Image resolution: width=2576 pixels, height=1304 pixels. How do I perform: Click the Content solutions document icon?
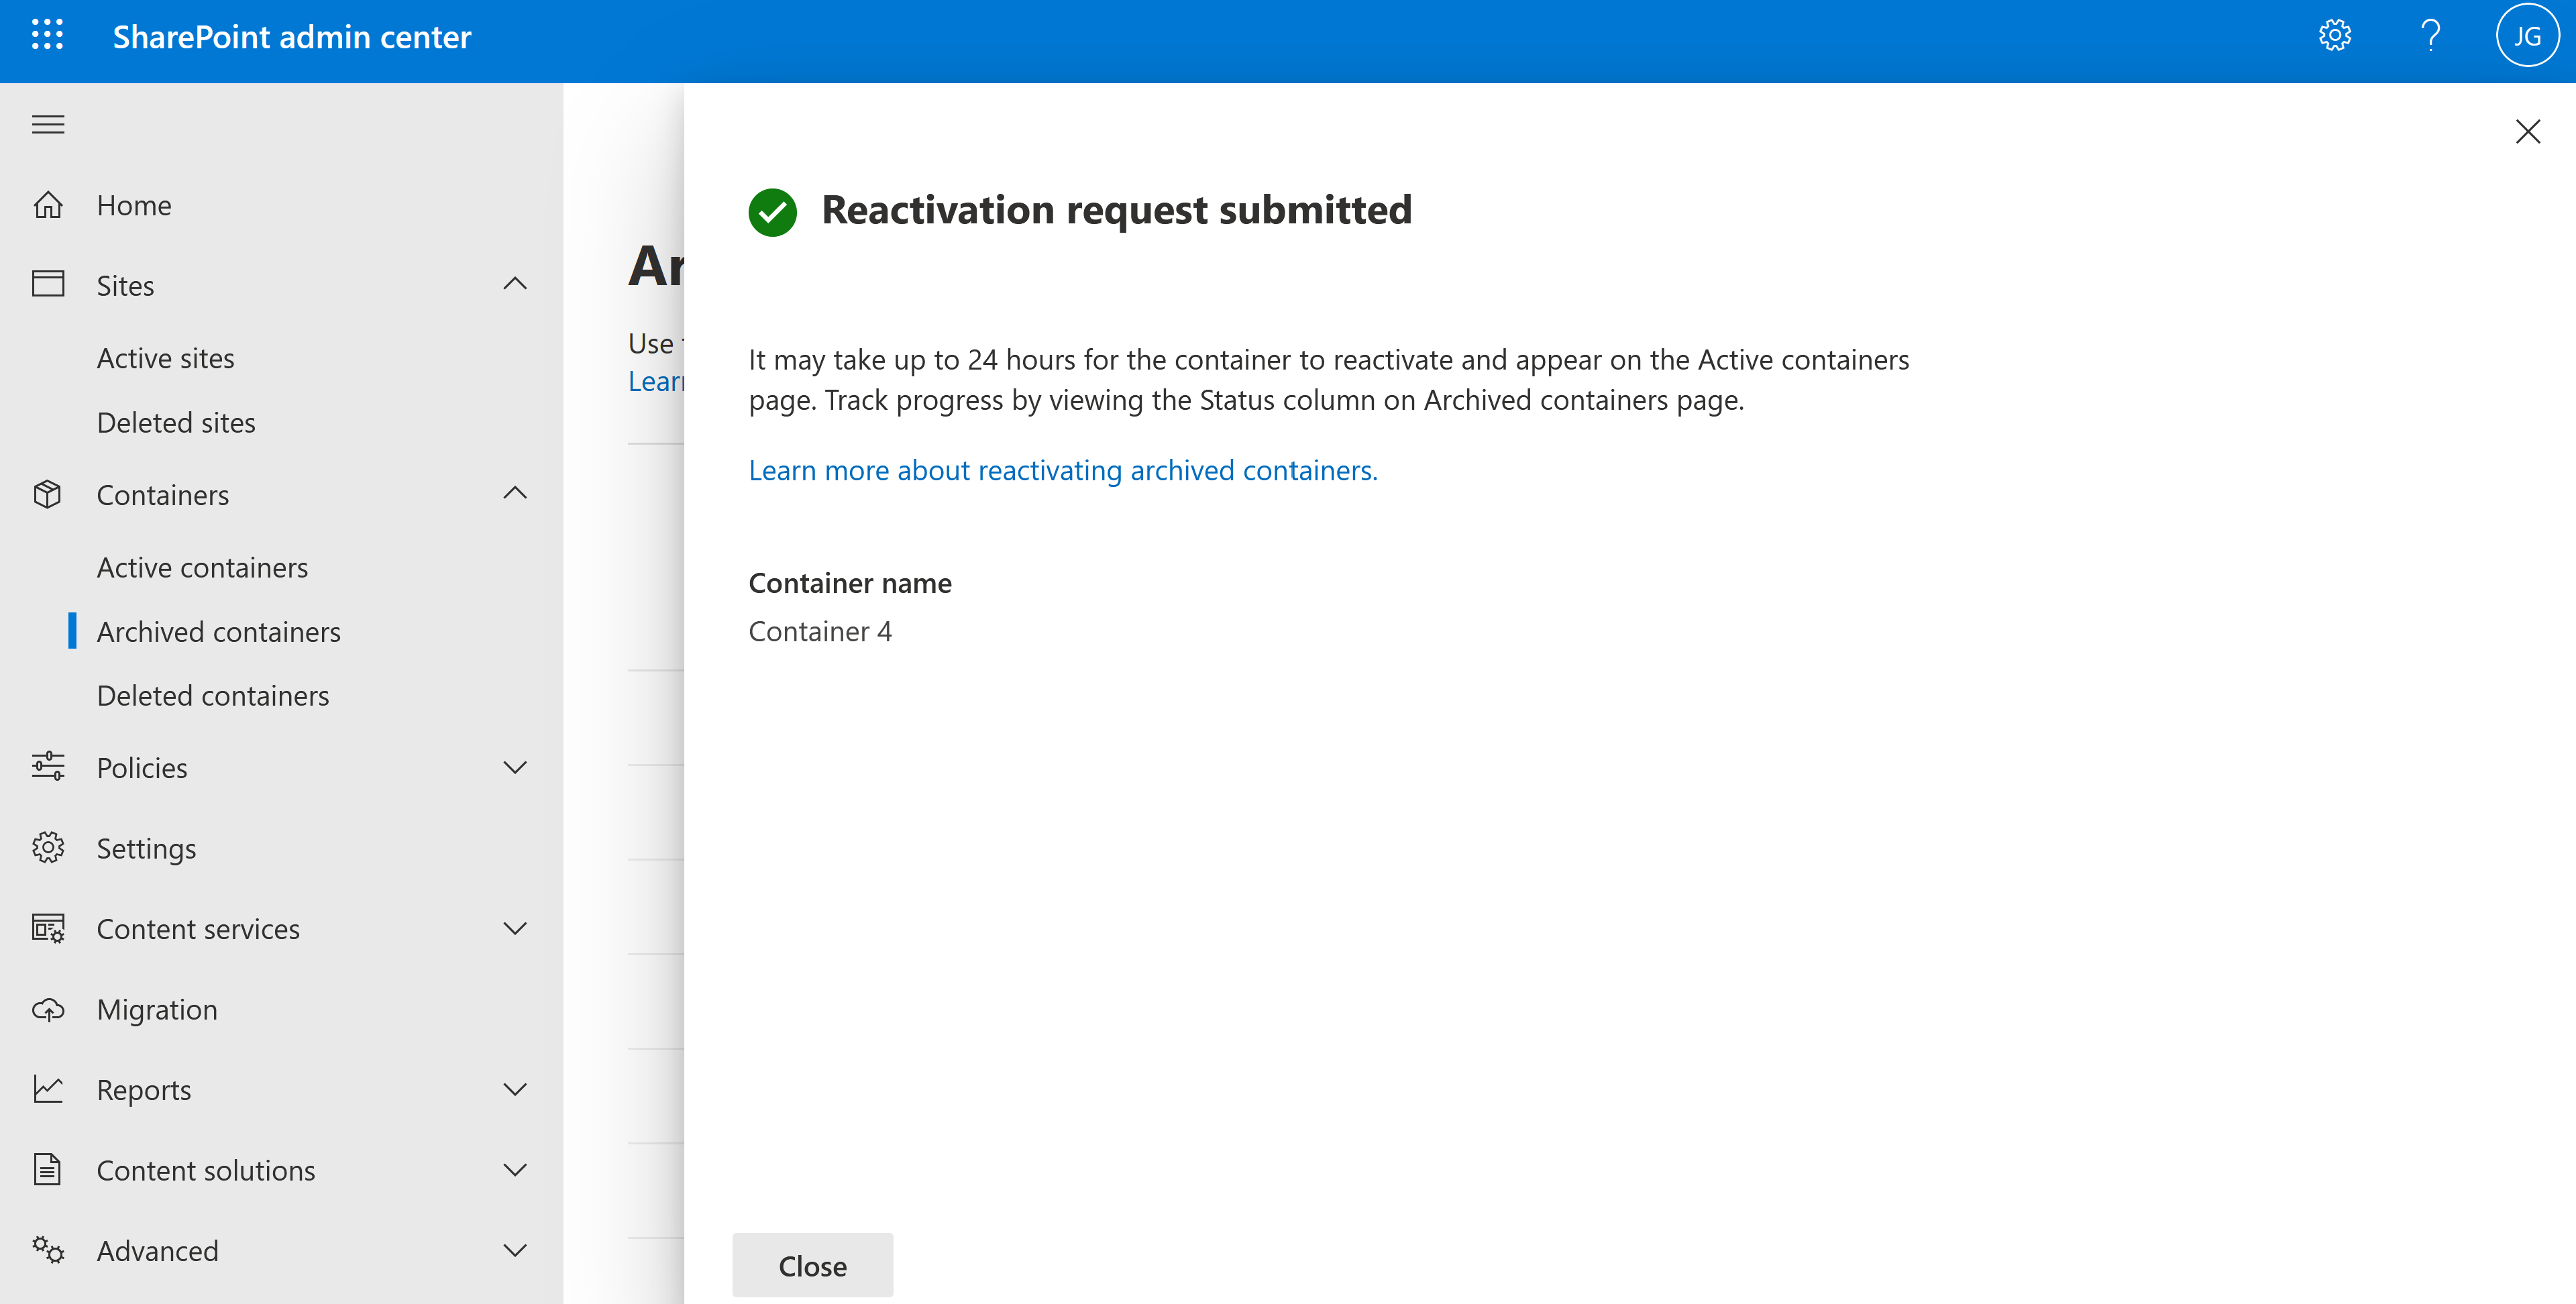pos(47,1169)
